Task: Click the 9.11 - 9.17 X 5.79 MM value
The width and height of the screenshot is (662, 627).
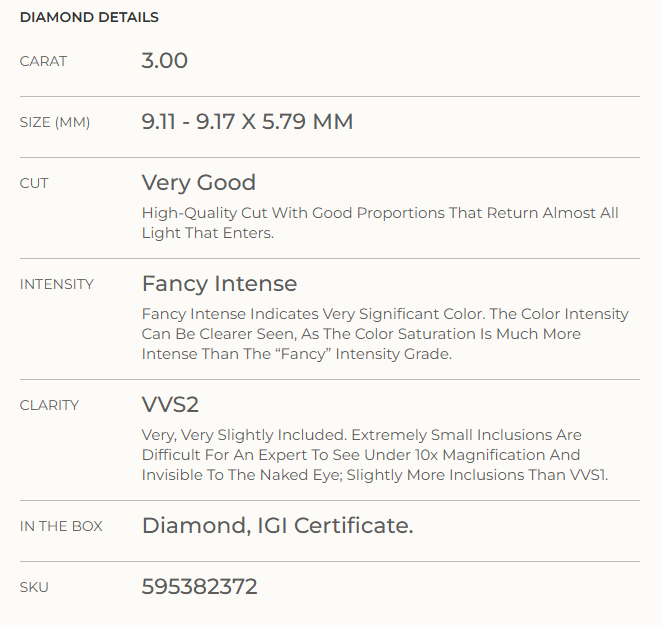Action: click(247, 122)
